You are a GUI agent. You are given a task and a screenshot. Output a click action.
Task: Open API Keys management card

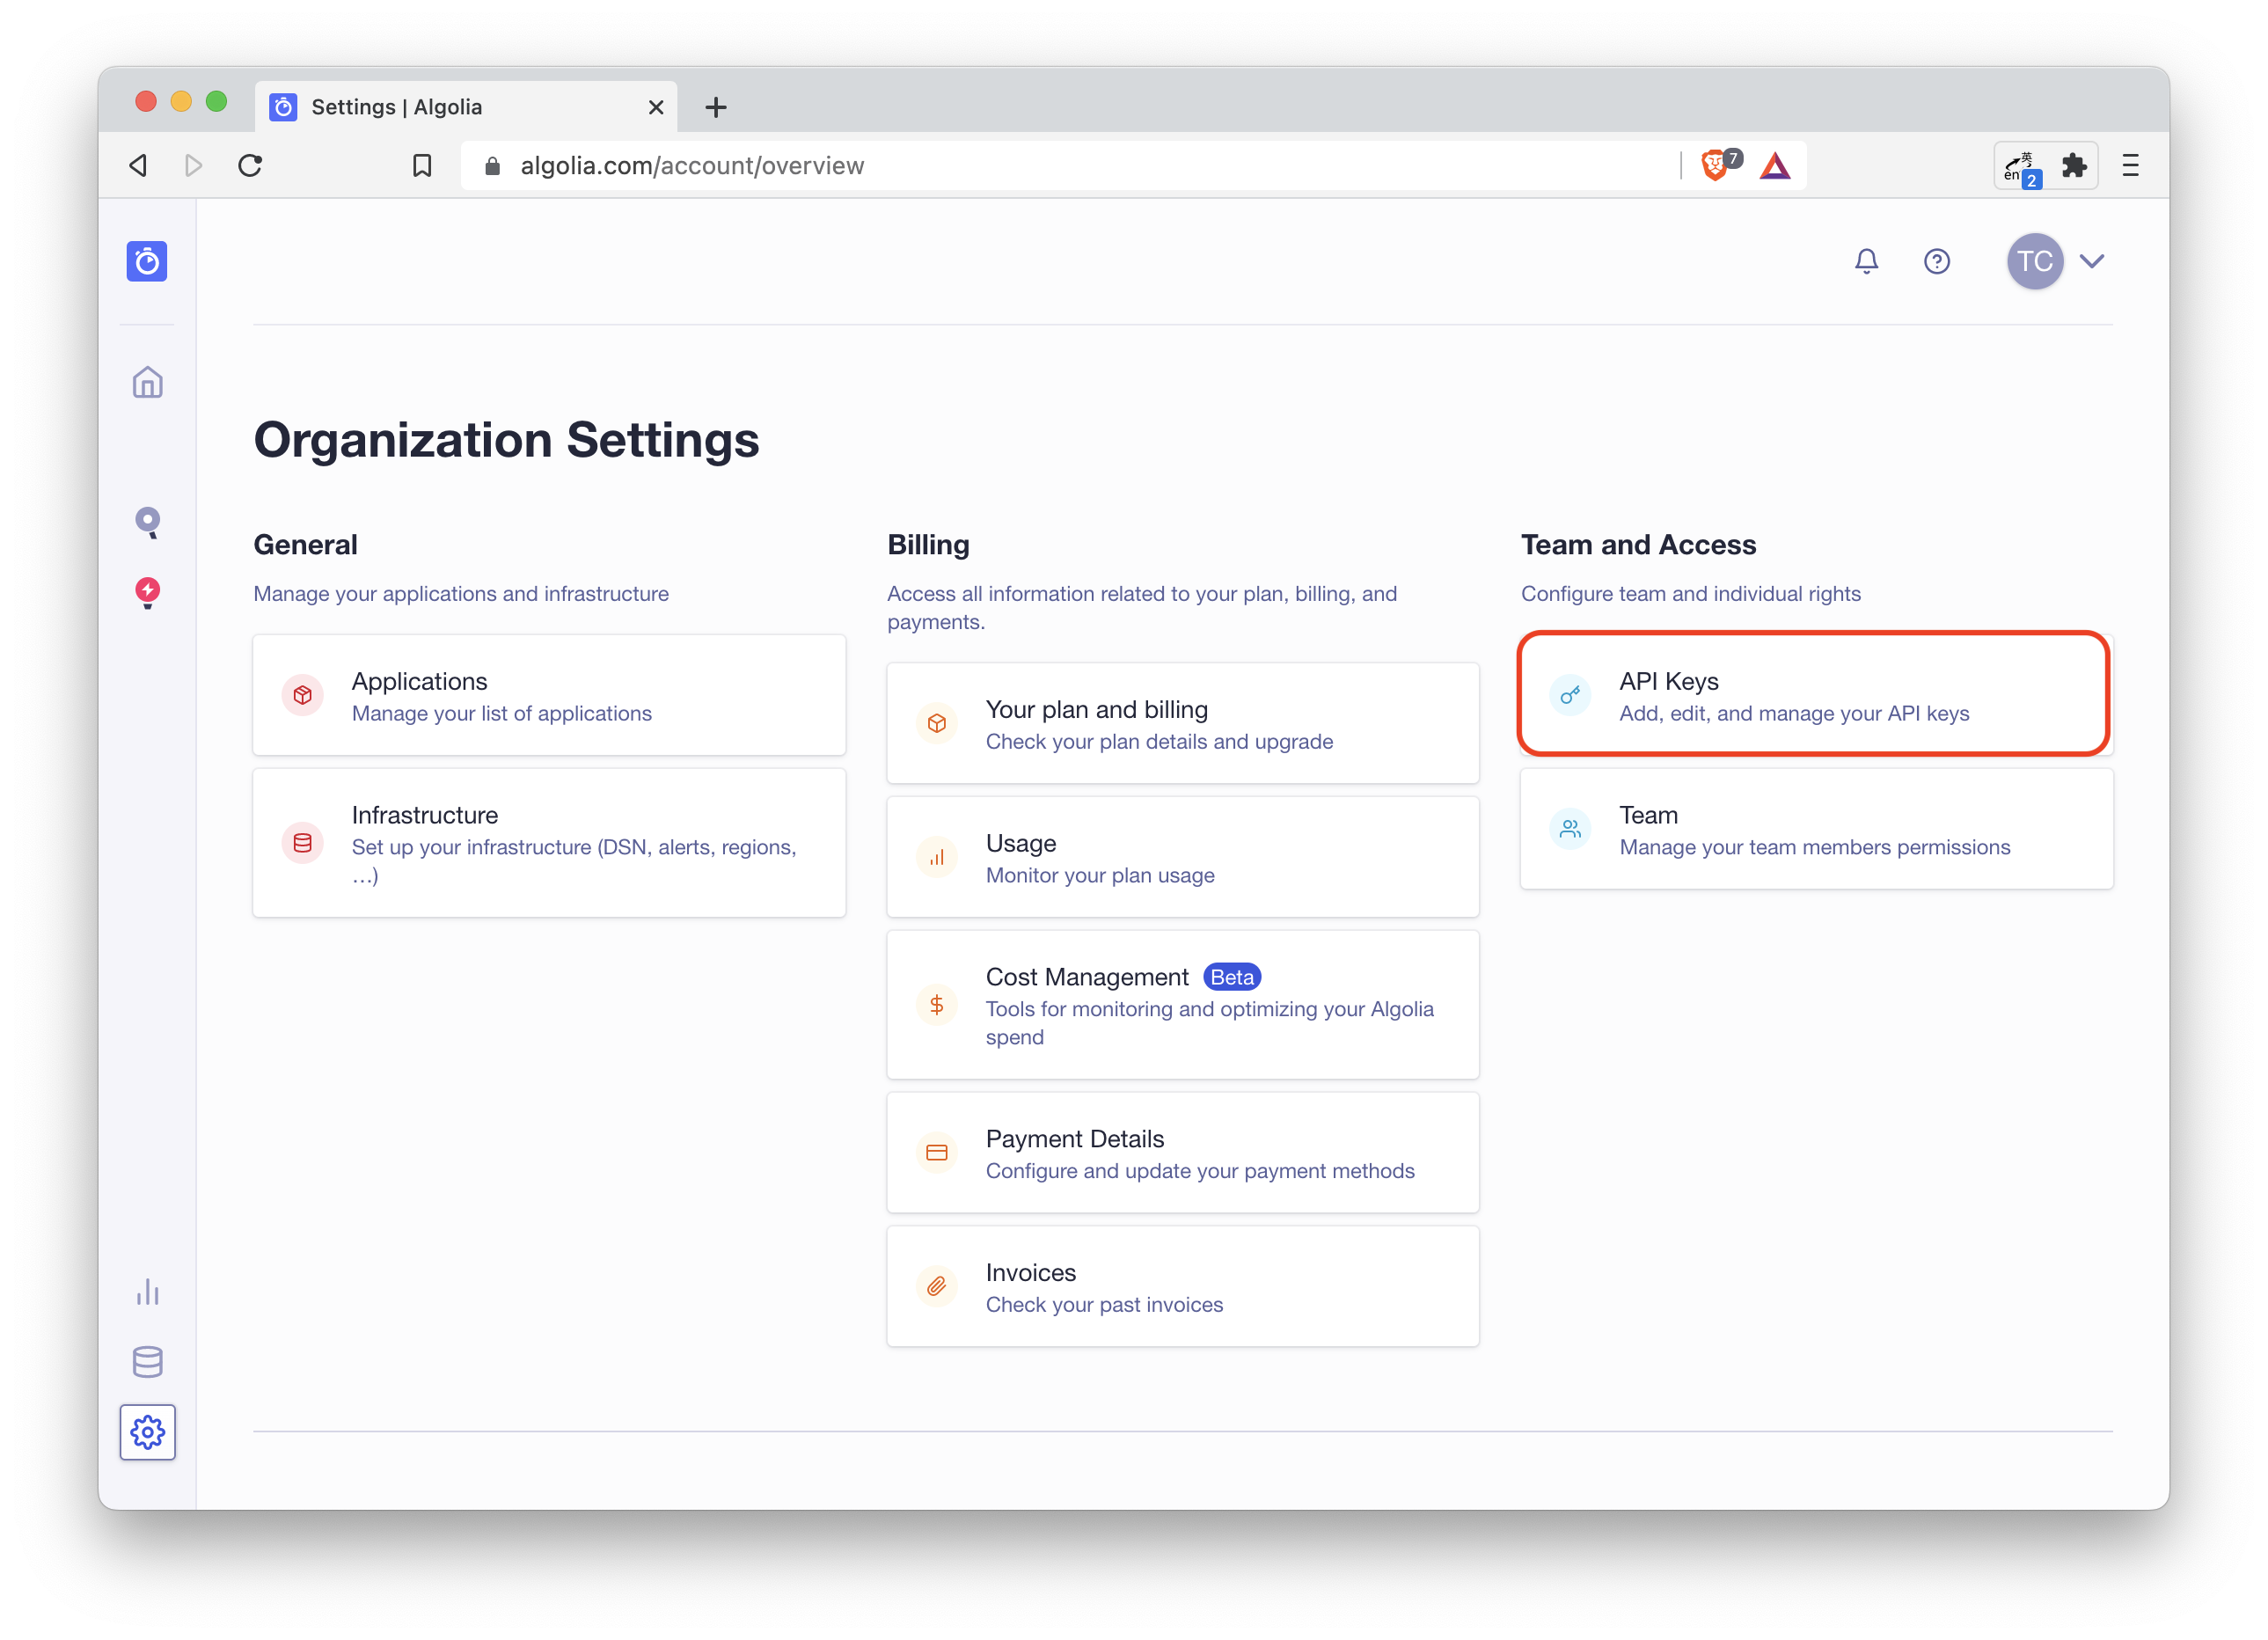(x=1813, y=694)
